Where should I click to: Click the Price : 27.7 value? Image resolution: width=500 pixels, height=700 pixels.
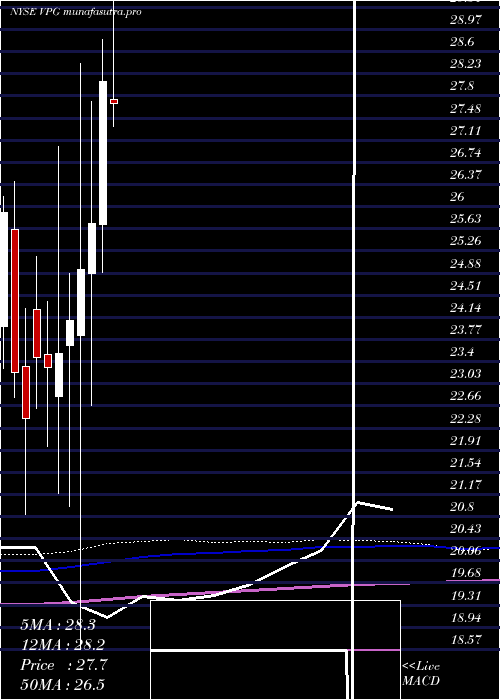(64, 665)
